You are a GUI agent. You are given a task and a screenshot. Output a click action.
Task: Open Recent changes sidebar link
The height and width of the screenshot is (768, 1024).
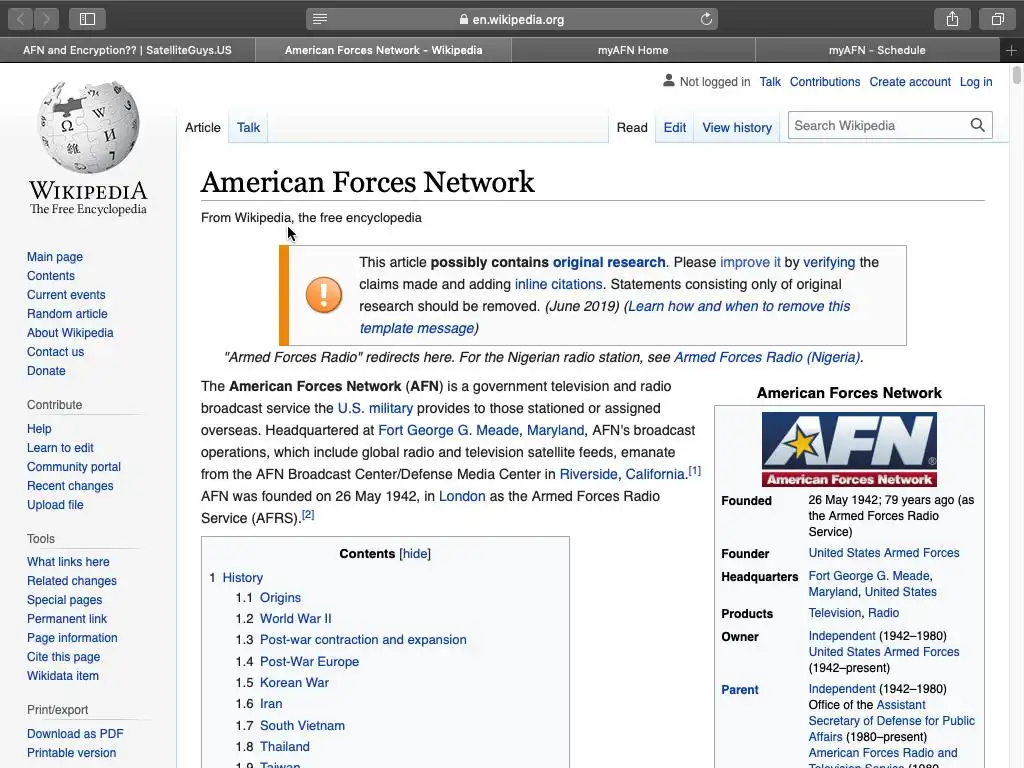point(70,486)
